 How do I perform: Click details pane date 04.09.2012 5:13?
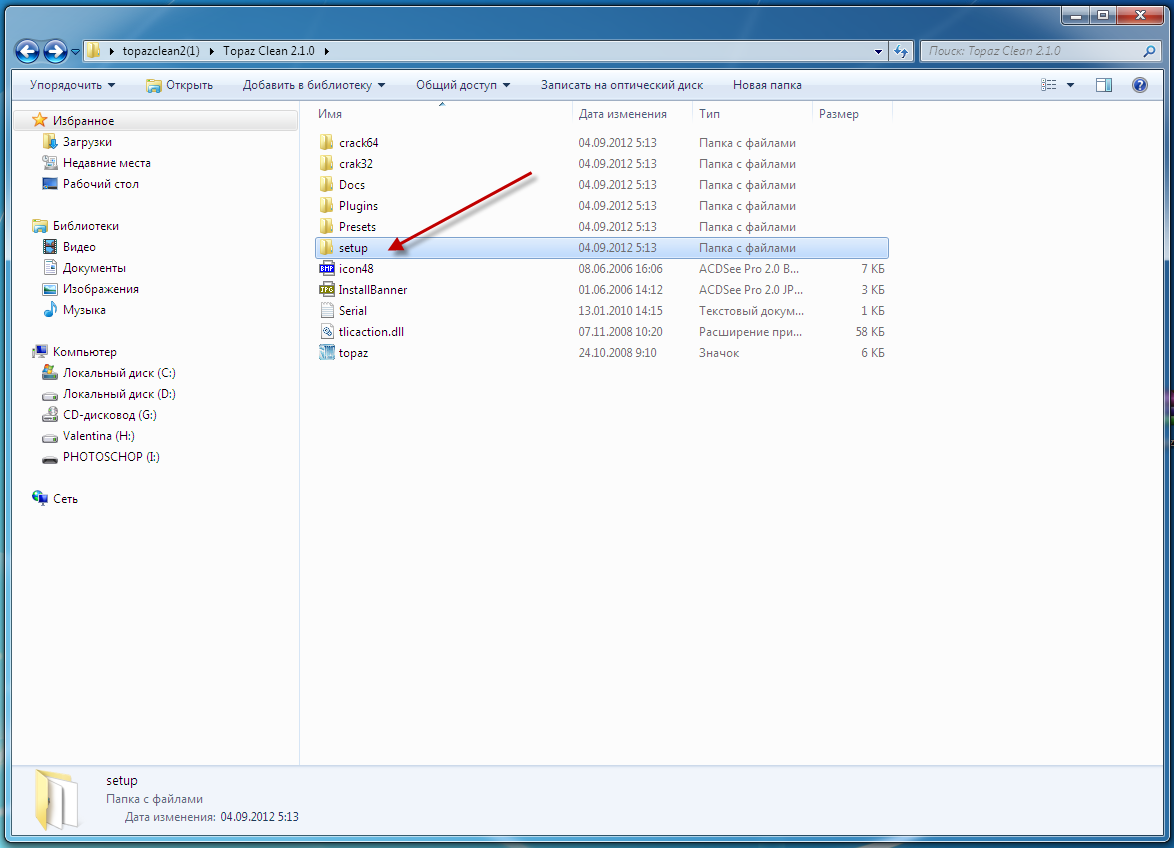pyautogui.click(x=259, y=817)
